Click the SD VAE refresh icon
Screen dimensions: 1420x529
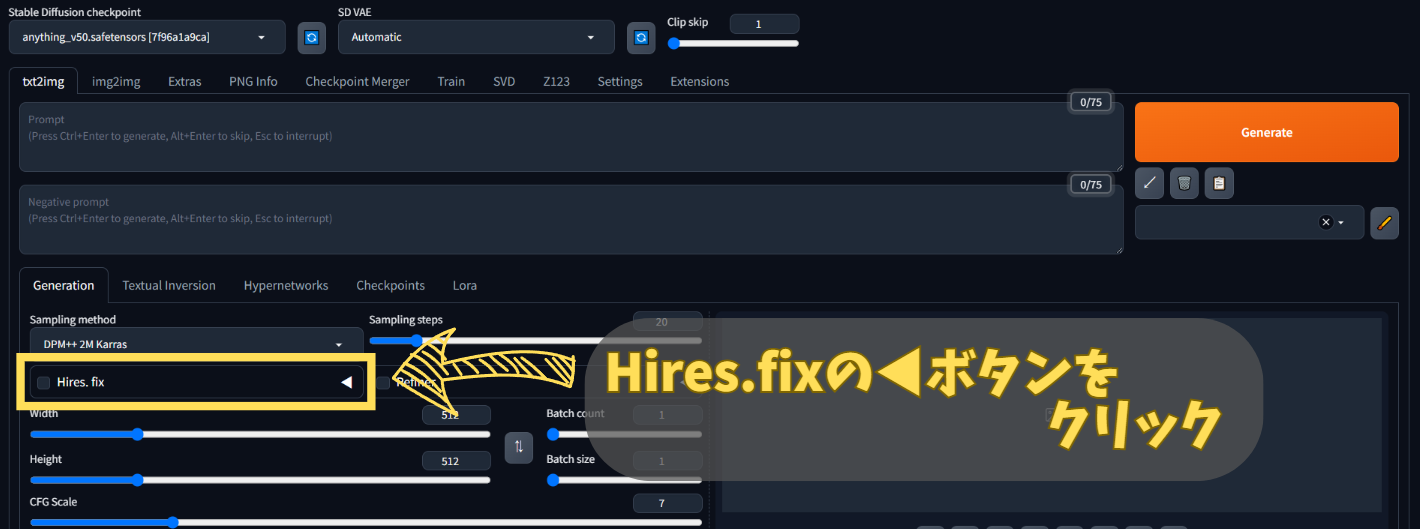click(x=641, y=37)
